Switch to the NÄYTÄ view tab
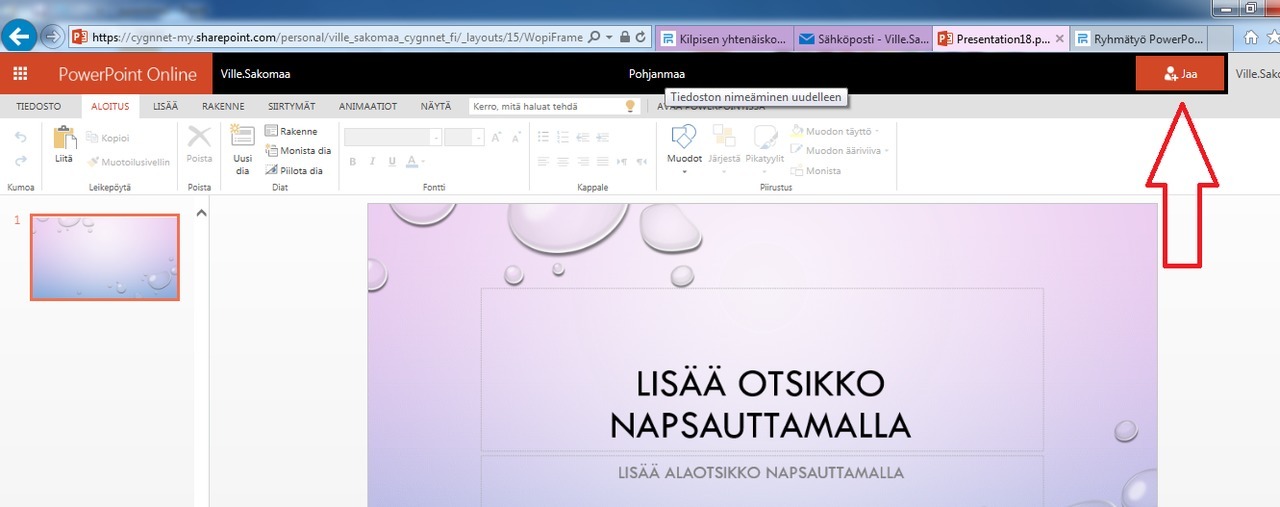This screenshot has height=507, width=1280. click(435, 106)
